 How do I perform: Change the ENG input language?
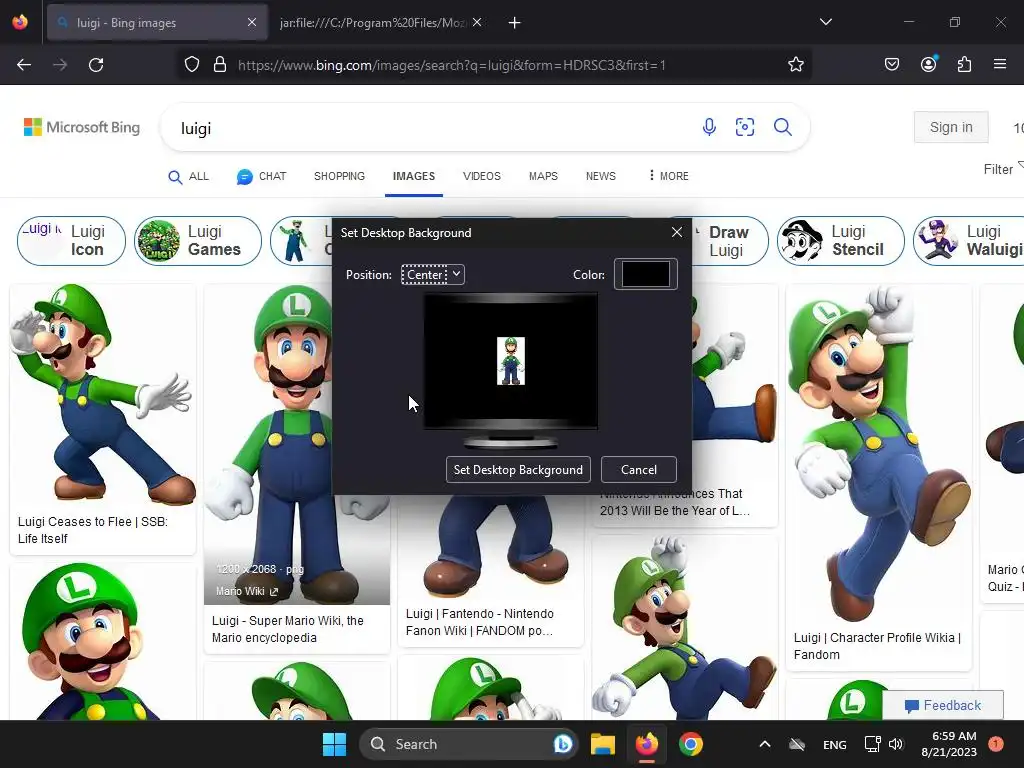pos(835,744)
